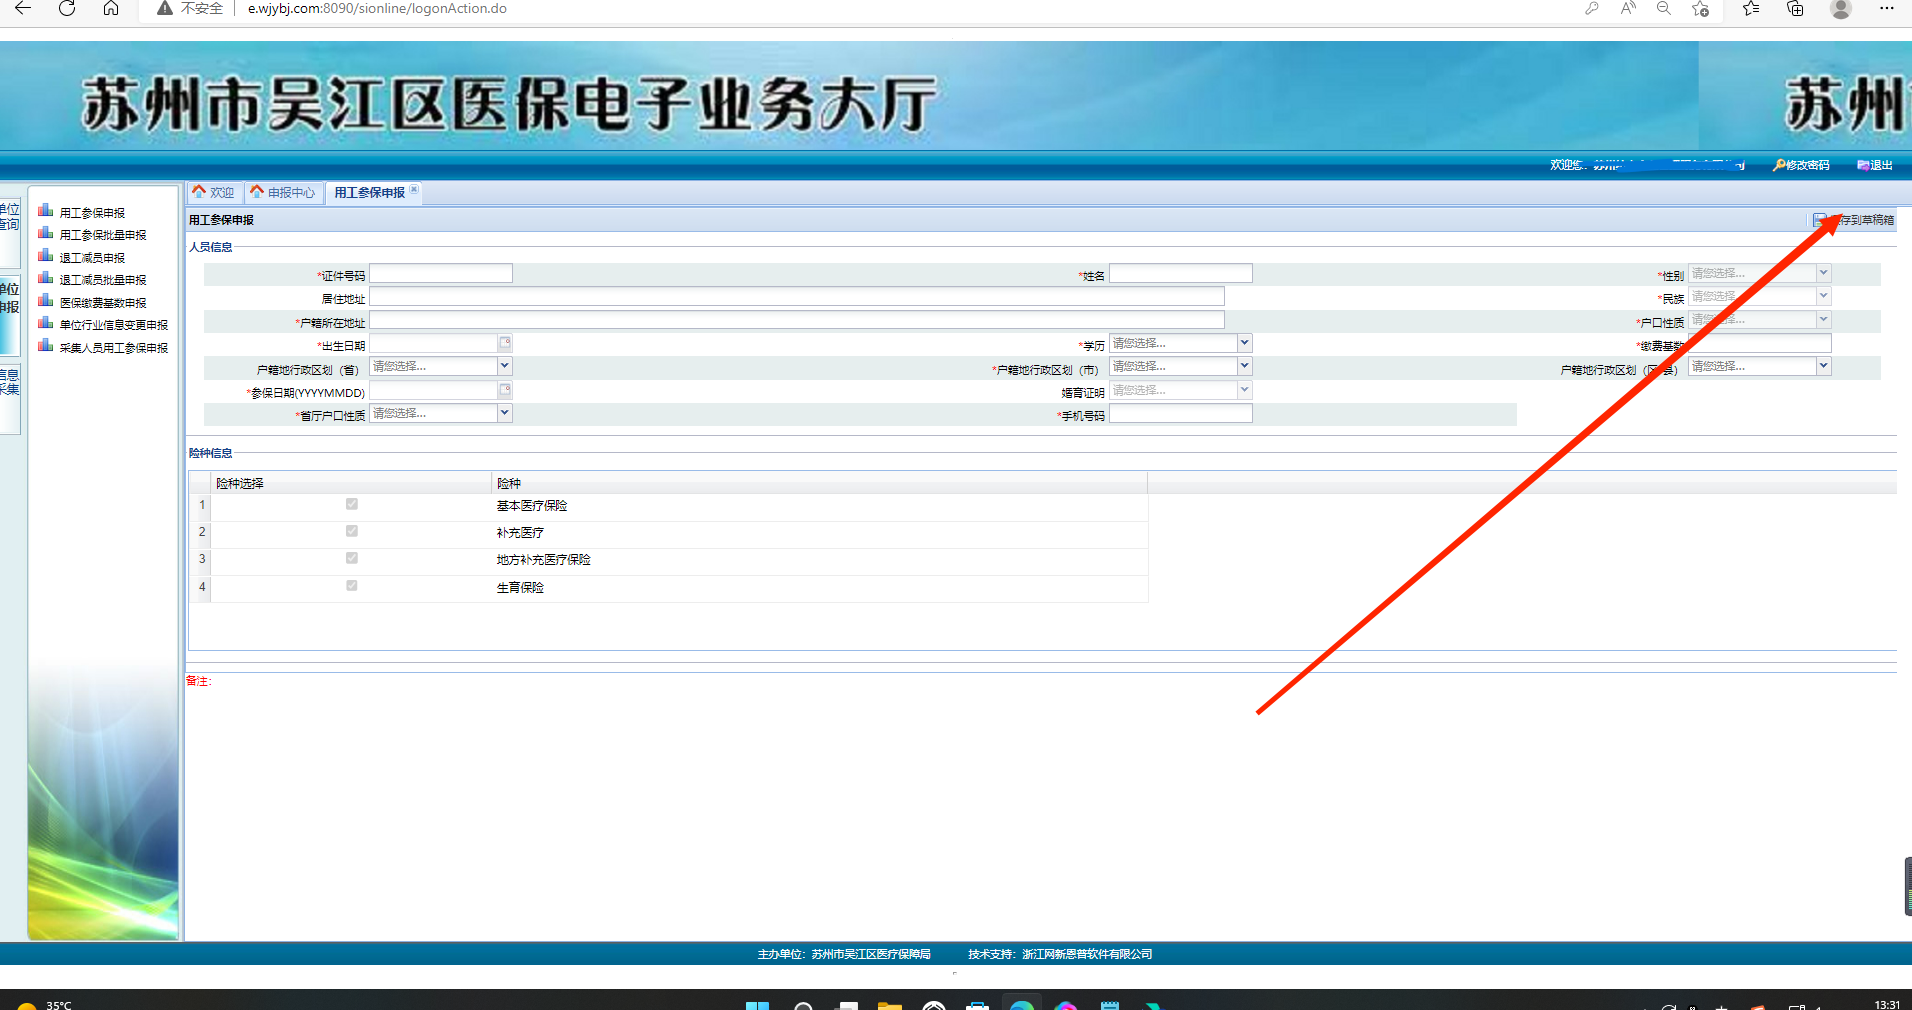Click the chart icon beside 退工减员申报
1912x1010 pixels.
(x=45, y=256)
